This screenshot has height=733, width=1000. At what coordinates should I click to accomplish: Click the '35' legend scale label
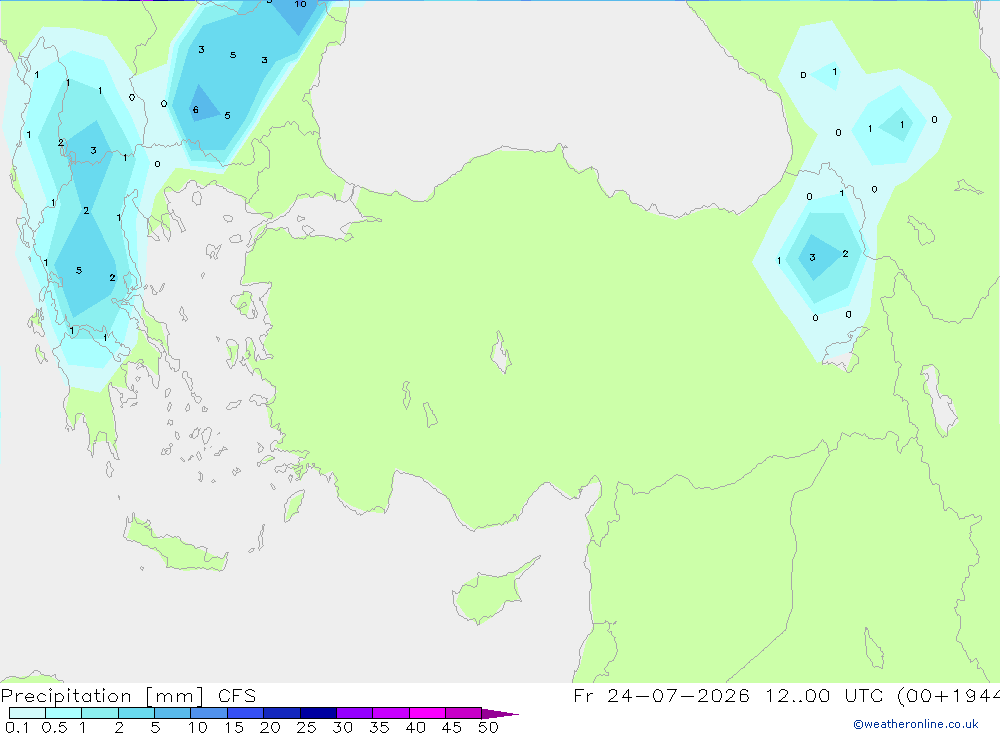click(379, 727)
